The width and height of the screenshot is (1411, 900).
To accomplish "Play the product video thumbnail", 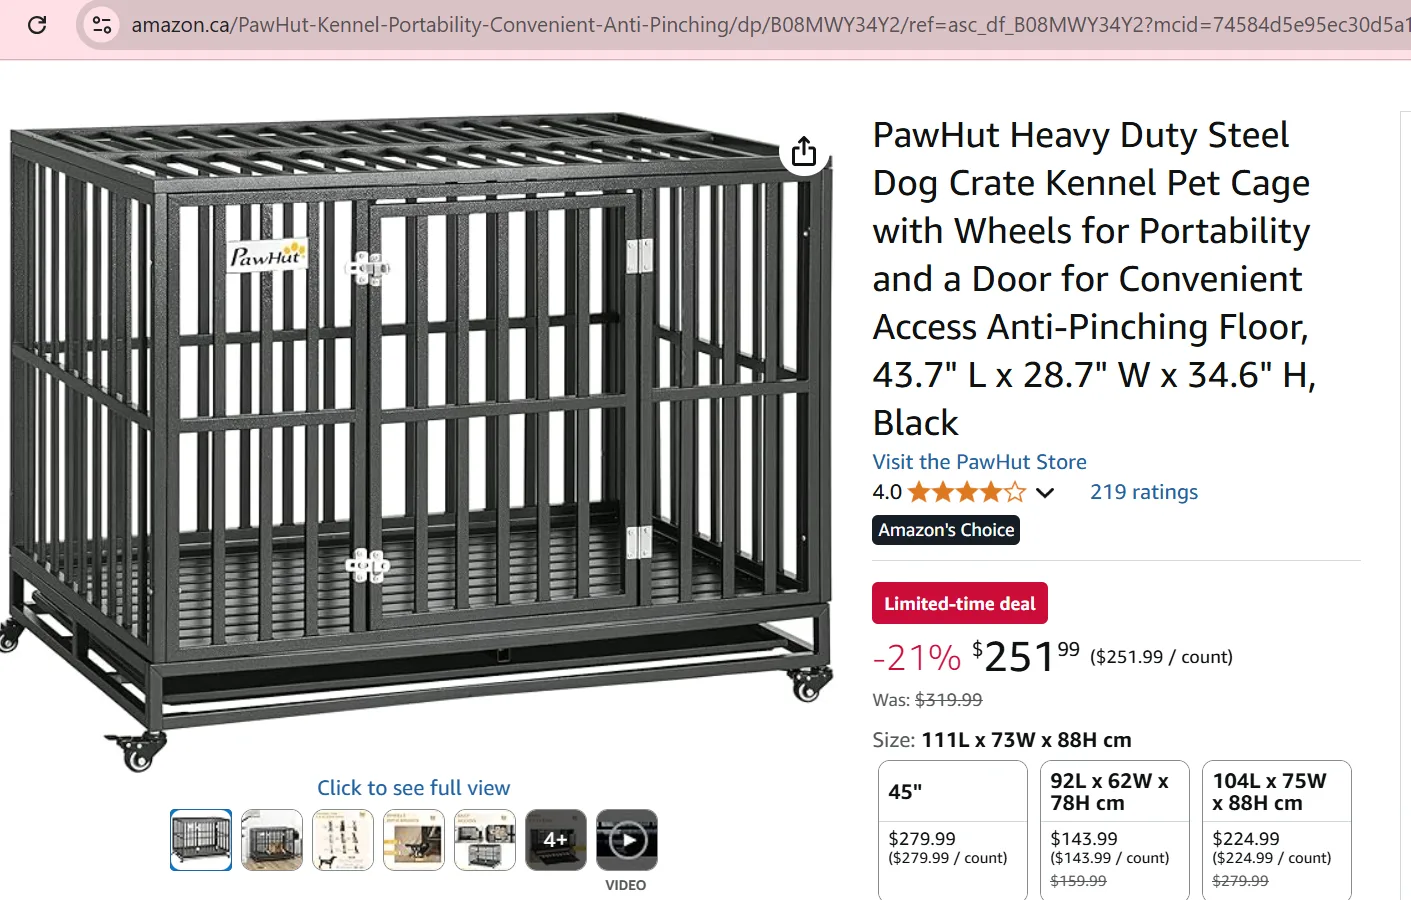I will 627,840.
